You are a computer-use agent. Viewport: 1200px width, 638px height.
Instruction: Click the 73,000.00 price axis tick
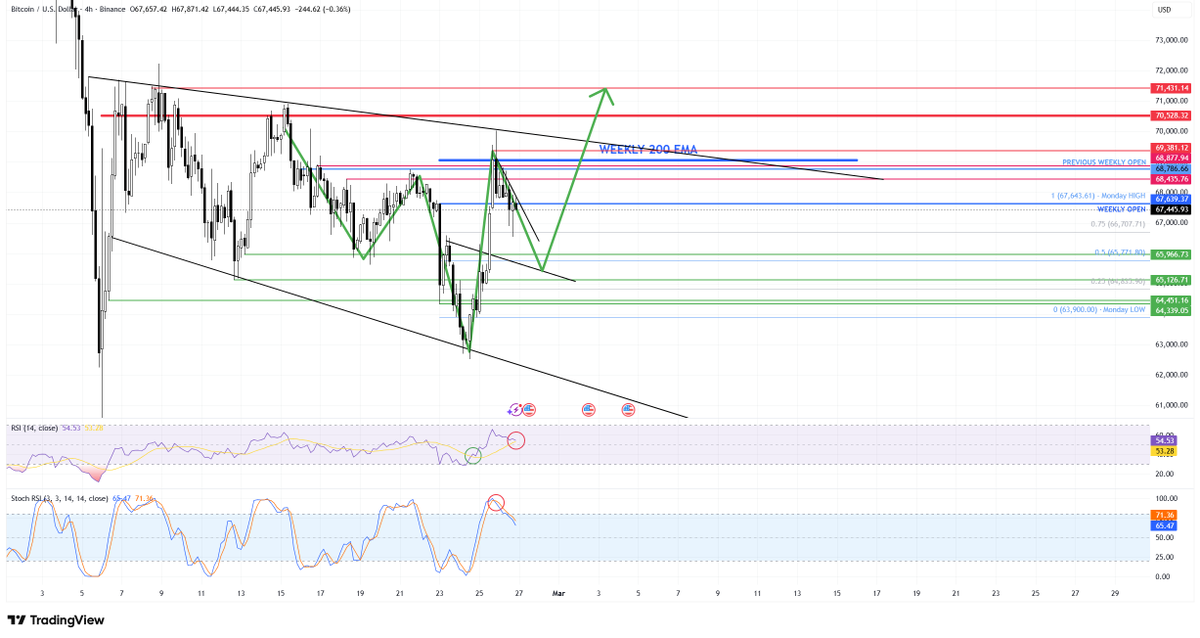click(1171, 40)
